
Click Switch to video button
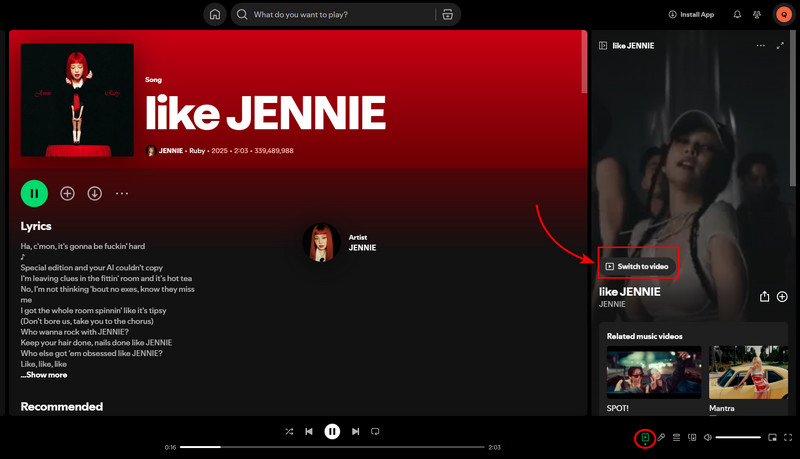(x=637, y=267)
